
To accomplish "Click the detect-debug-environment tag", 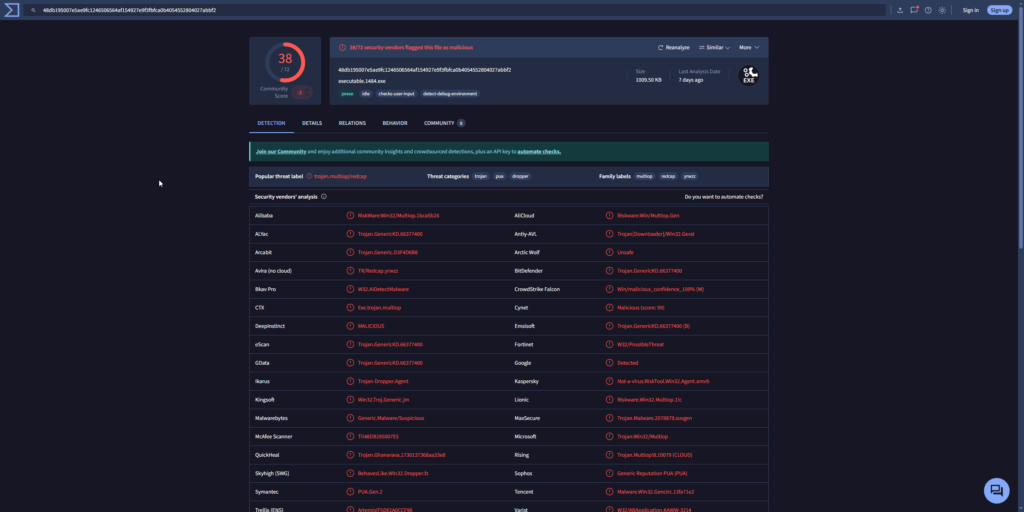I will click(x=450, y=94).
